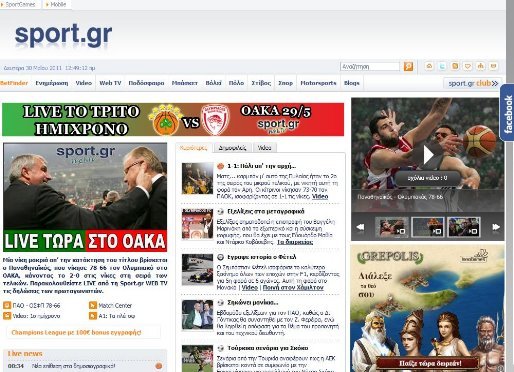Image resolution: width=514 pixels, height=372 pixels.
Task: Select the first video thumbnail
Action: point(392,227)
